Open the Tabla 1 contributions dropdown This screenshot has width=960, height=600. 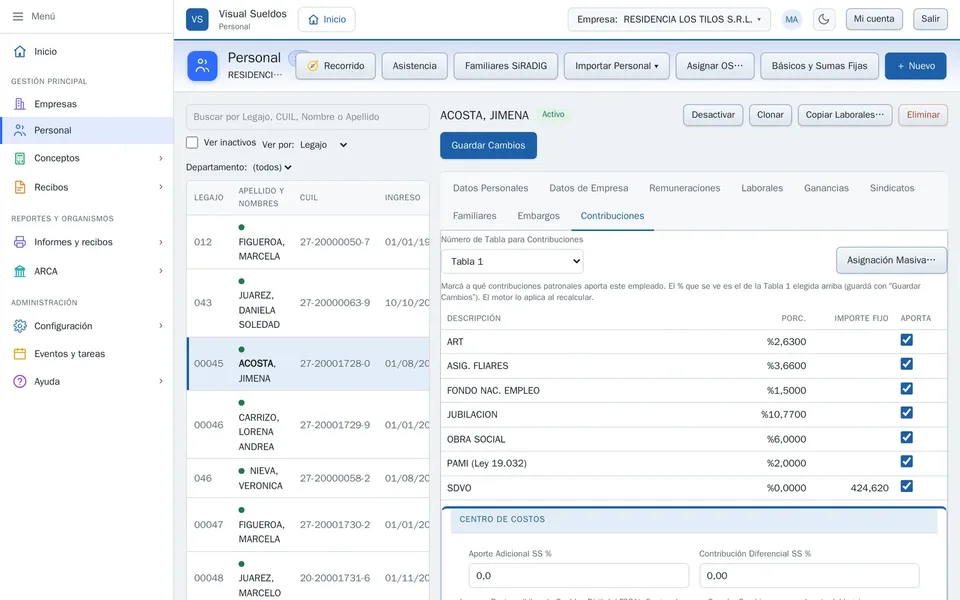coord(512,261)
